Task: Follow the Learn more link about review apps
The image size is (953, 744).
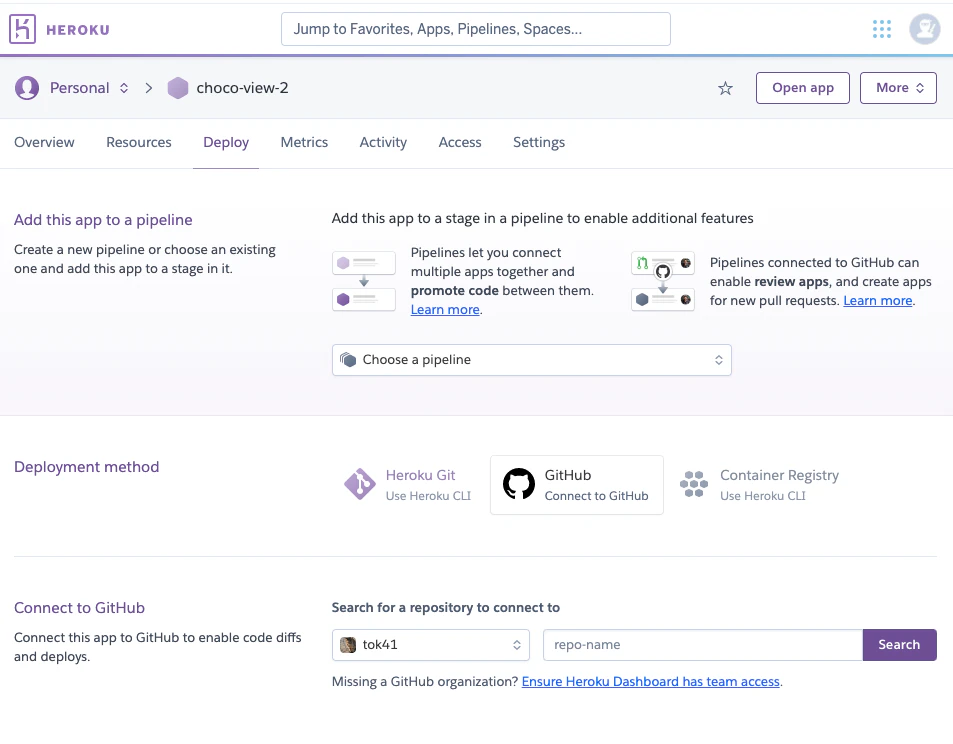Action: click(878, 301)
